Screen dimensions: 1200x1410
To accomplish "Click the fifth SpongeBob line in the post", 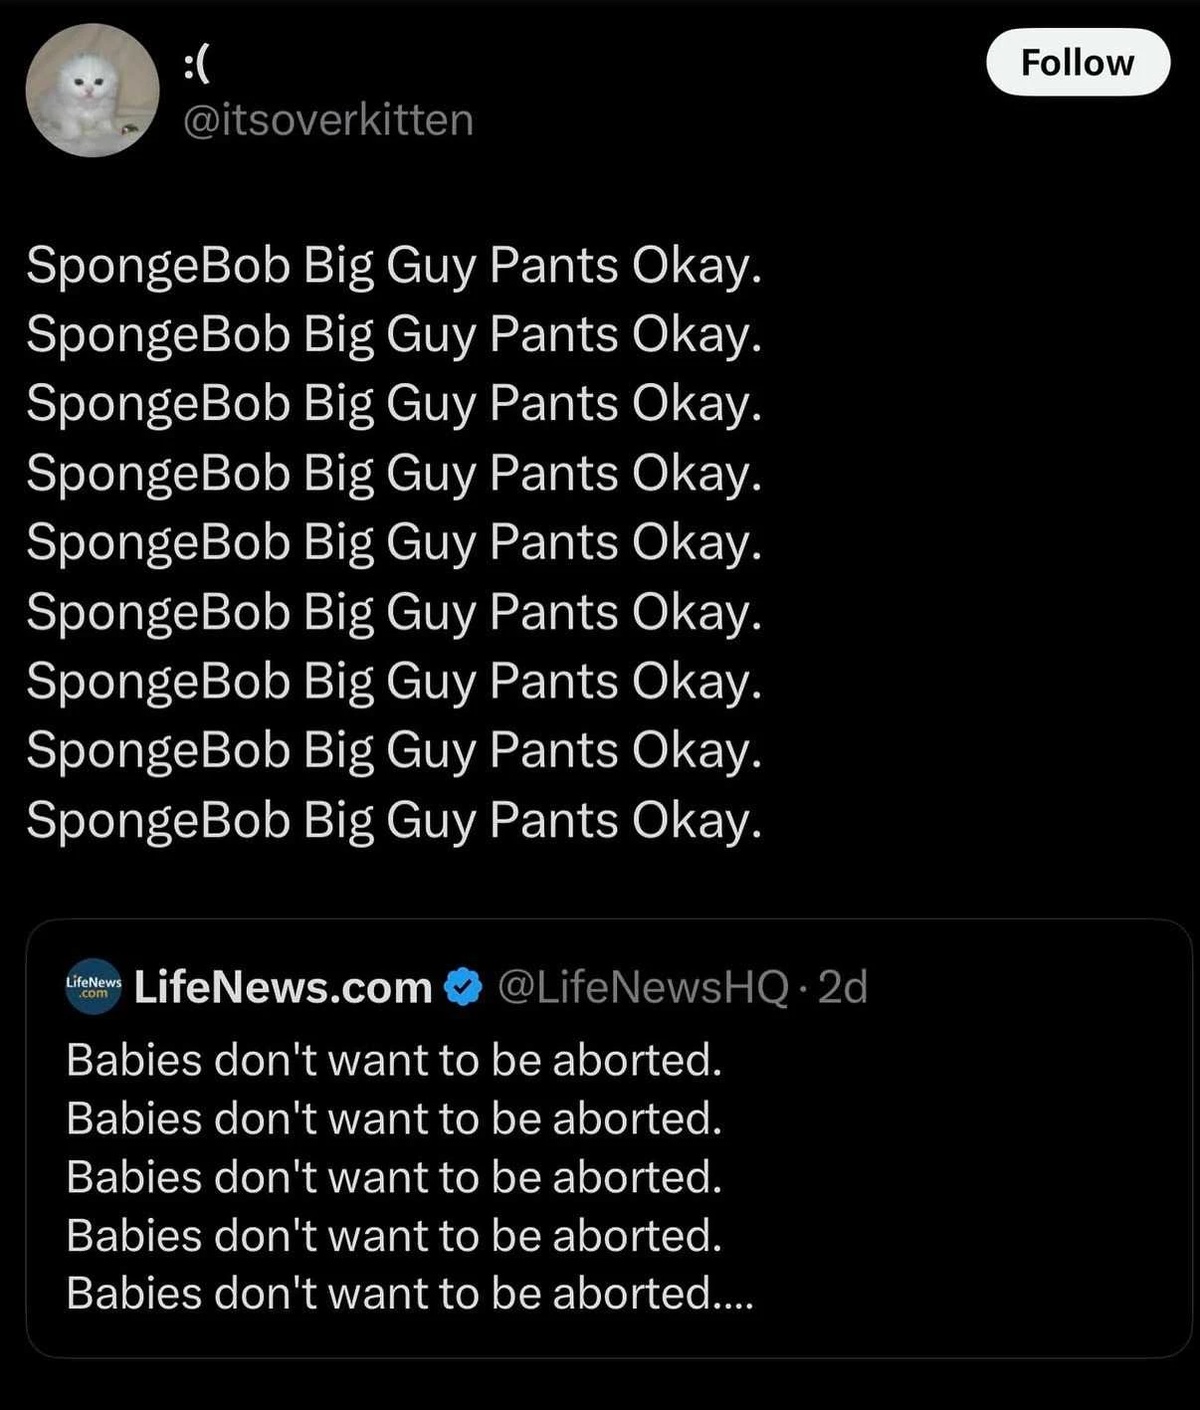I will tap(394, 543).
